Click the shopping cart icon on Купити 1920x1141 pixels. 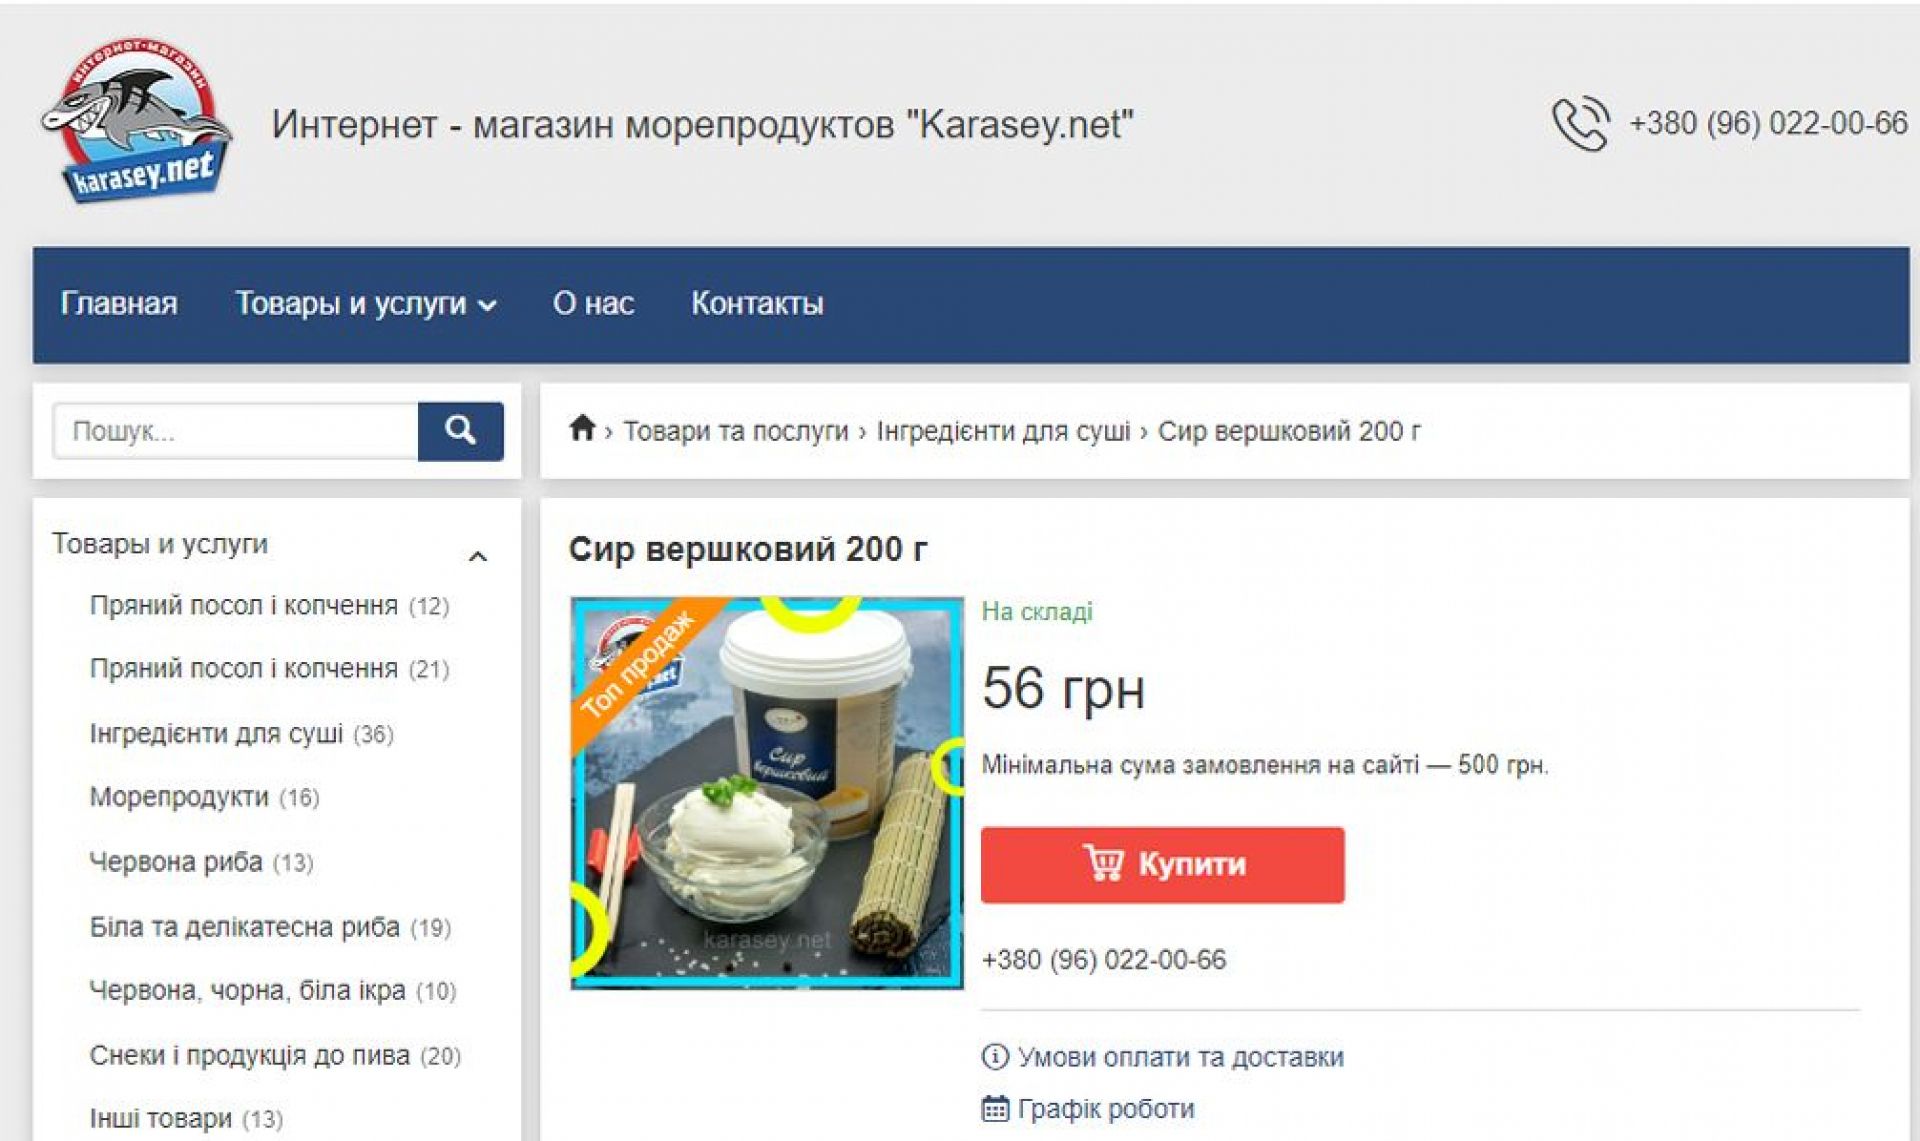pyautogui.click(x=1104, y=863)
